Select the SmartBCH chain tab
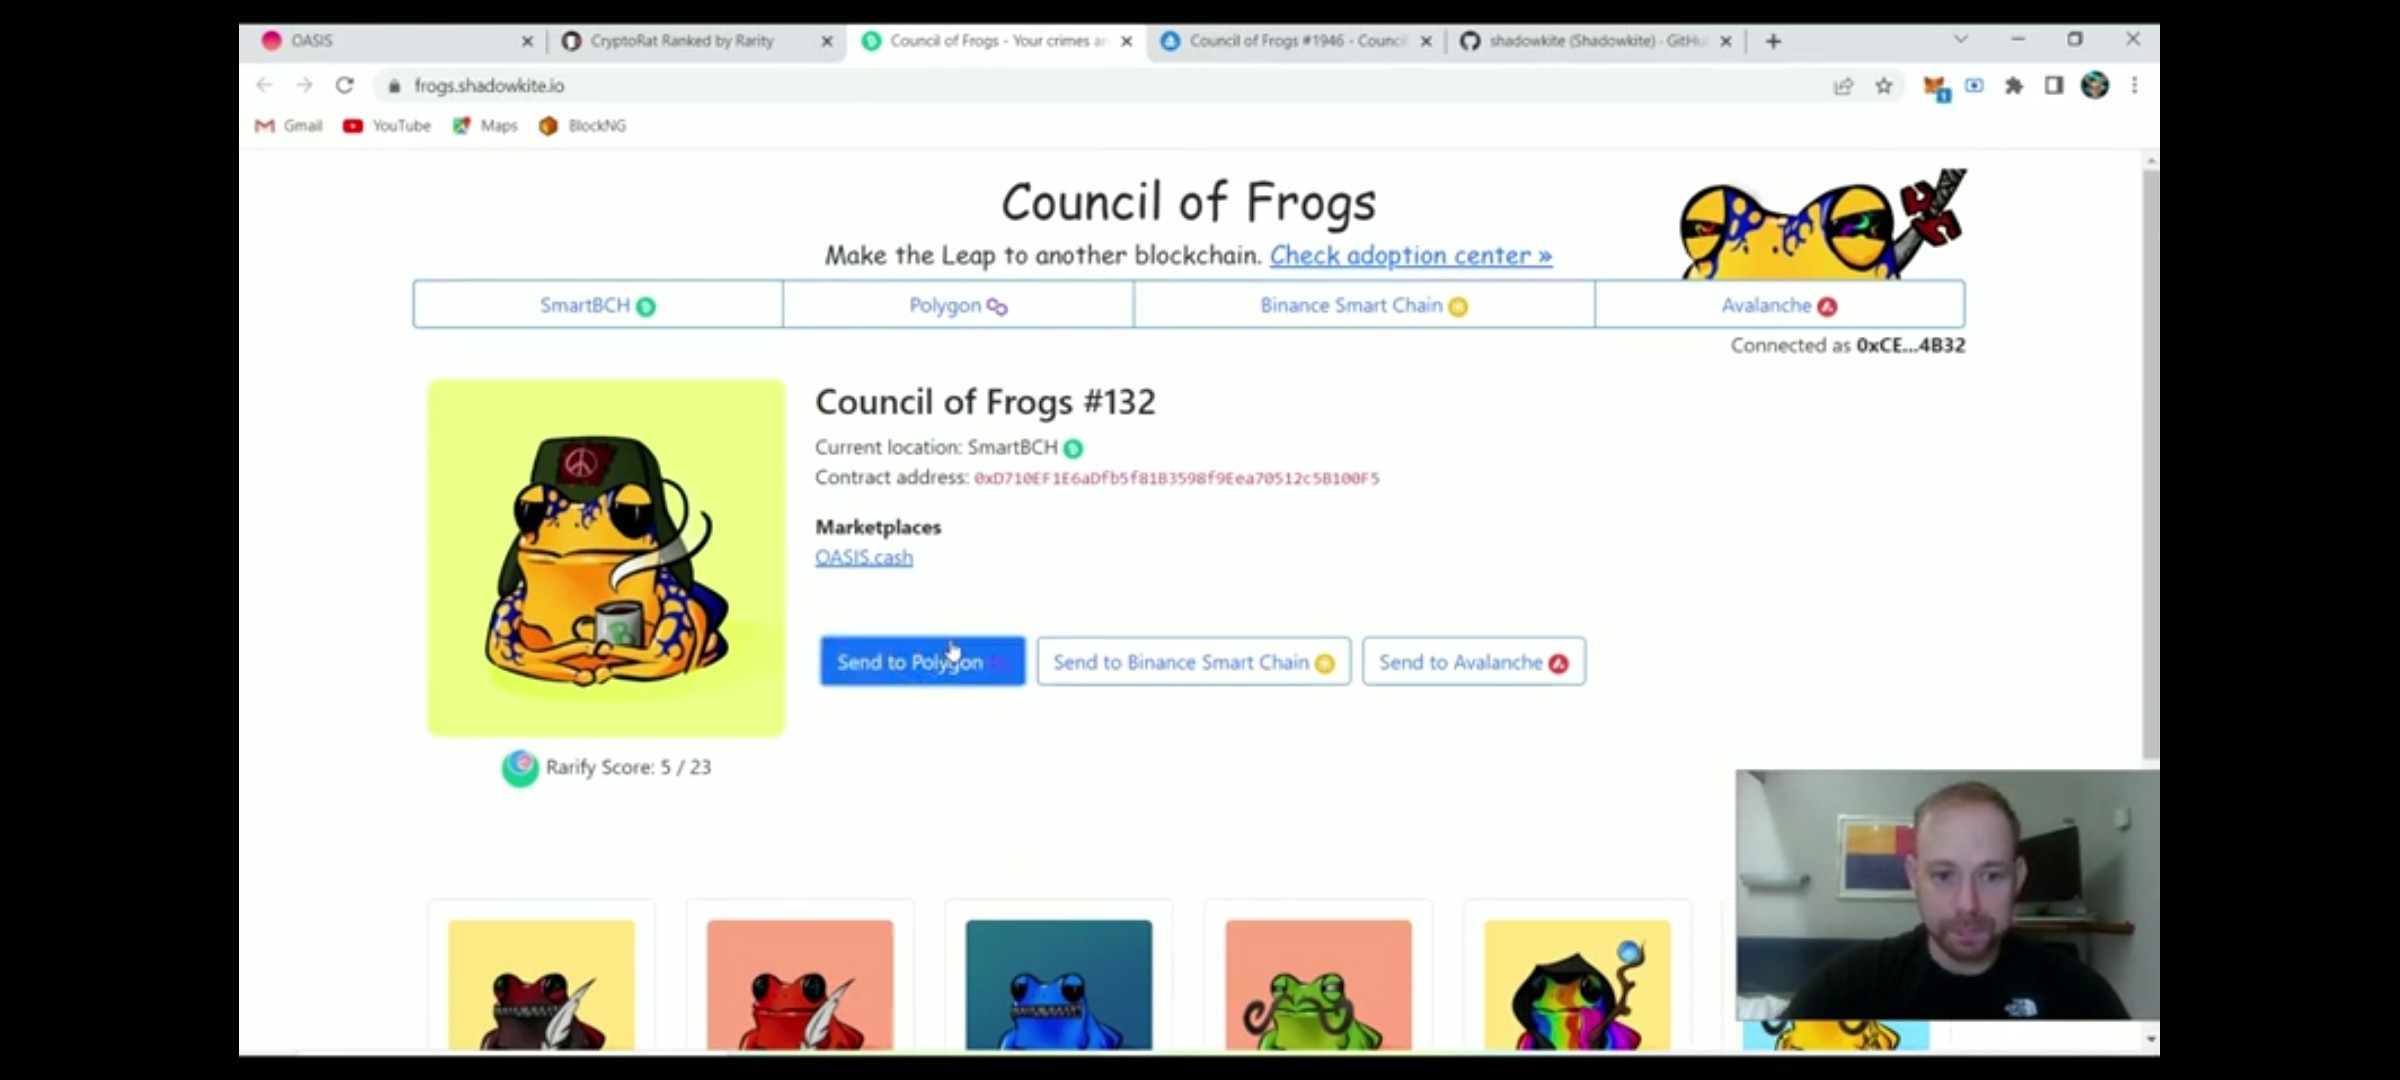2400x1080 pixels. 598,305
